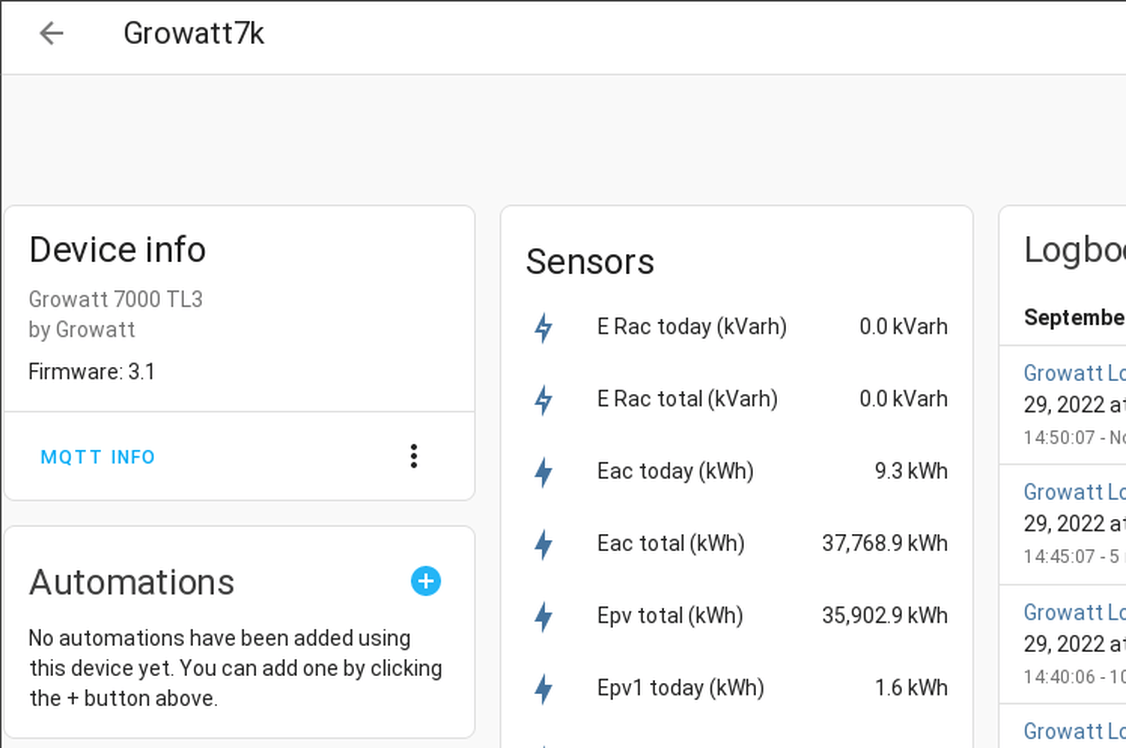Click the Epv total lightning icon
Screen dimensions: 1126x748
[x=544, y=616]
